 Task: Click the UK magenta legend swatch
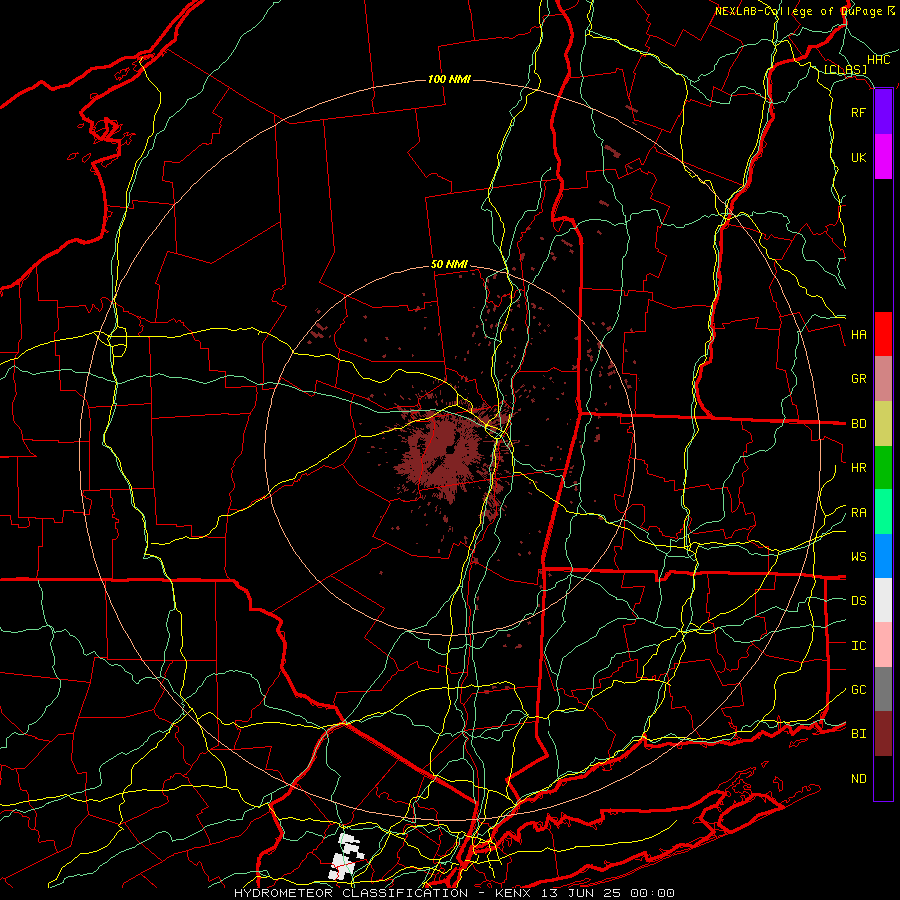click(x=883, y=157)
